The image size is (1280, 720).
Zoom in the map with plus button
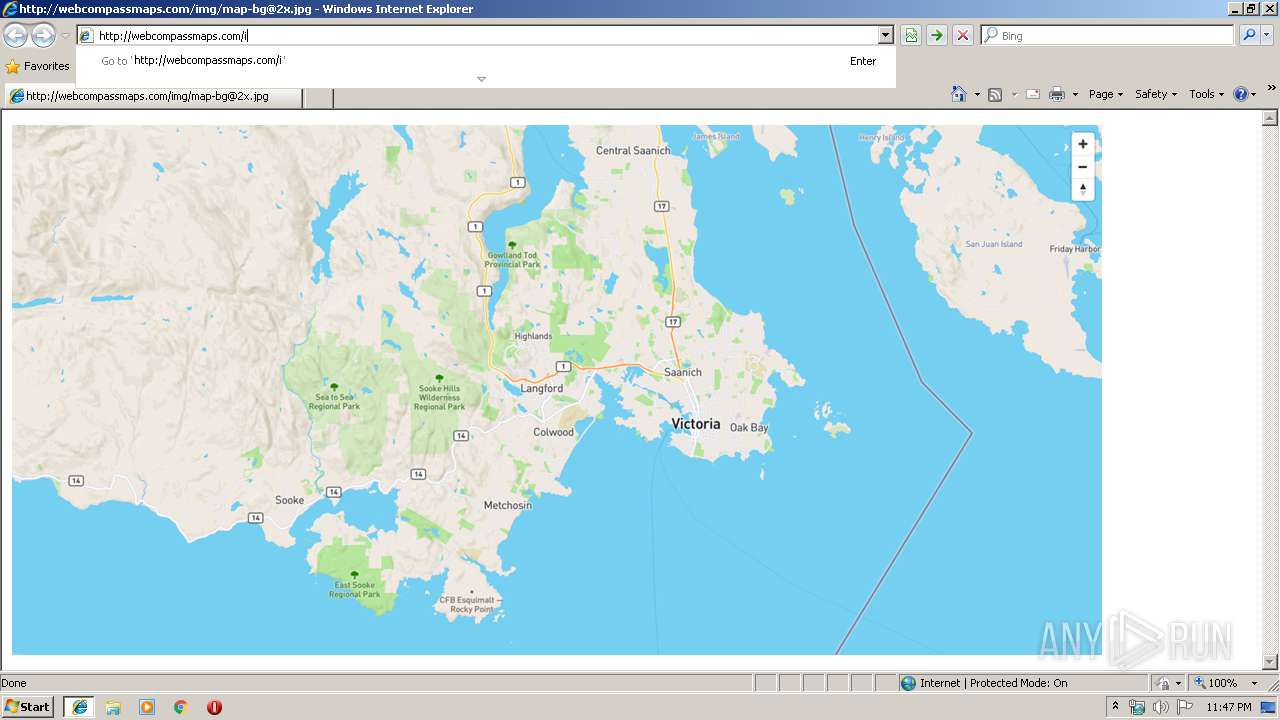1082,144
